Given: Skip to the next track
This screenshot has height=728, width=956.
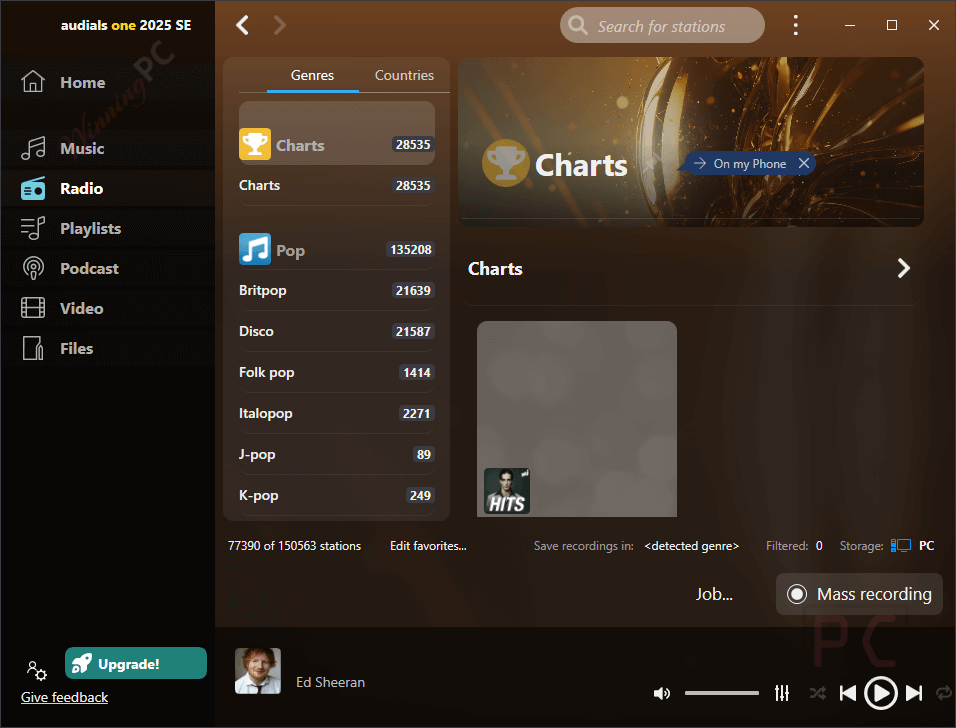Looking at the screenshot, I should (913, 693).
